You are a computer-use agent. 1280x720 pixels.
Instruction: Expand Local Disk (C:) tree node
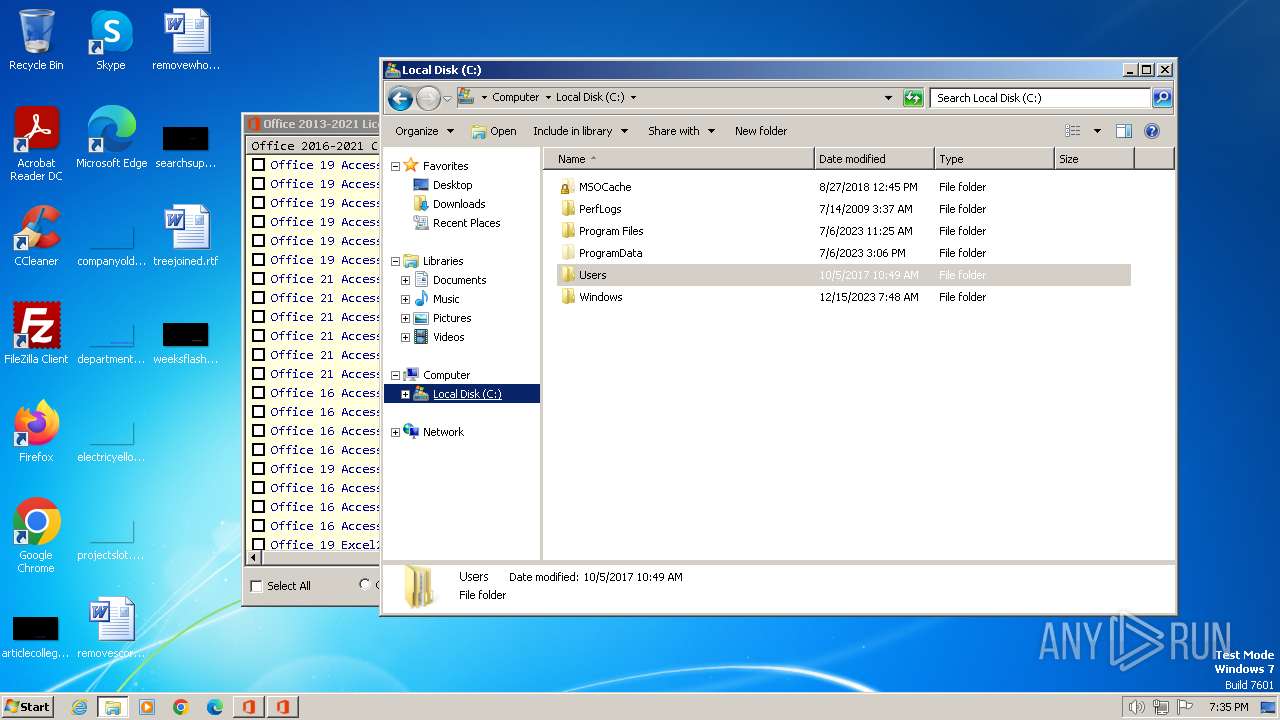click(405, 394)
